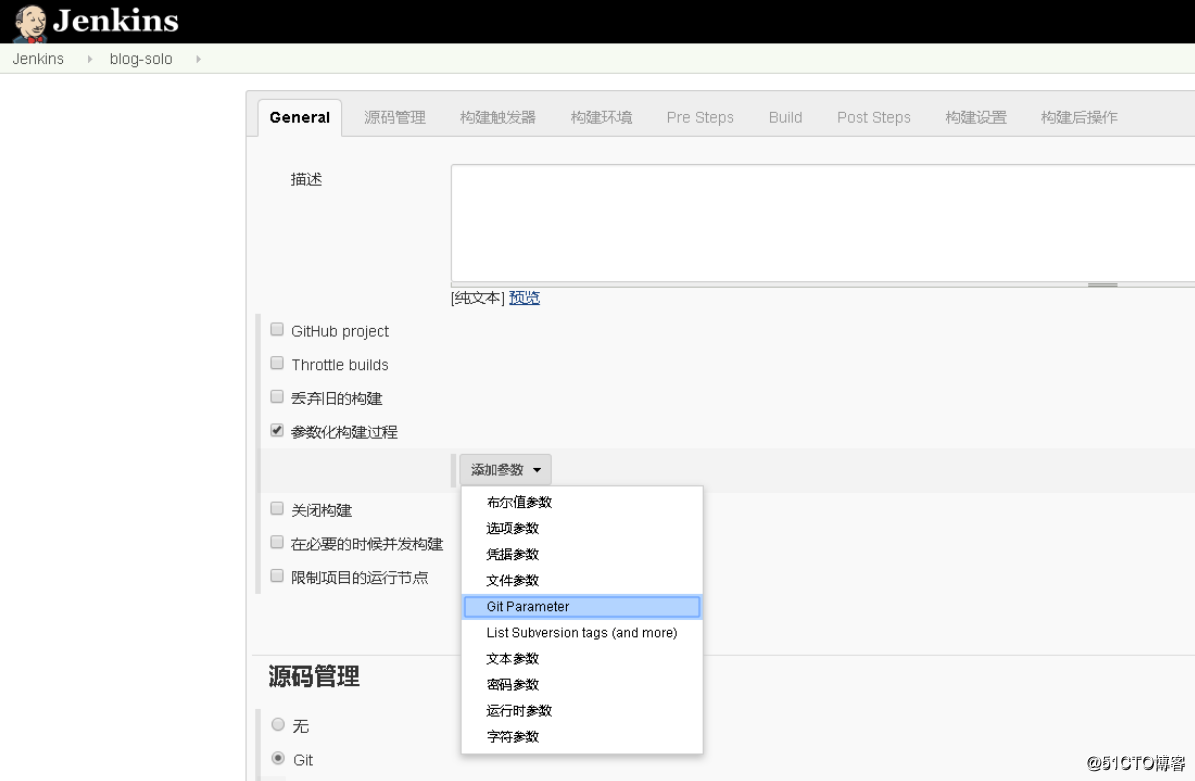Switch to the Post Steps tab
This screenshot has height=781, width=1195.
coord(873,117)
